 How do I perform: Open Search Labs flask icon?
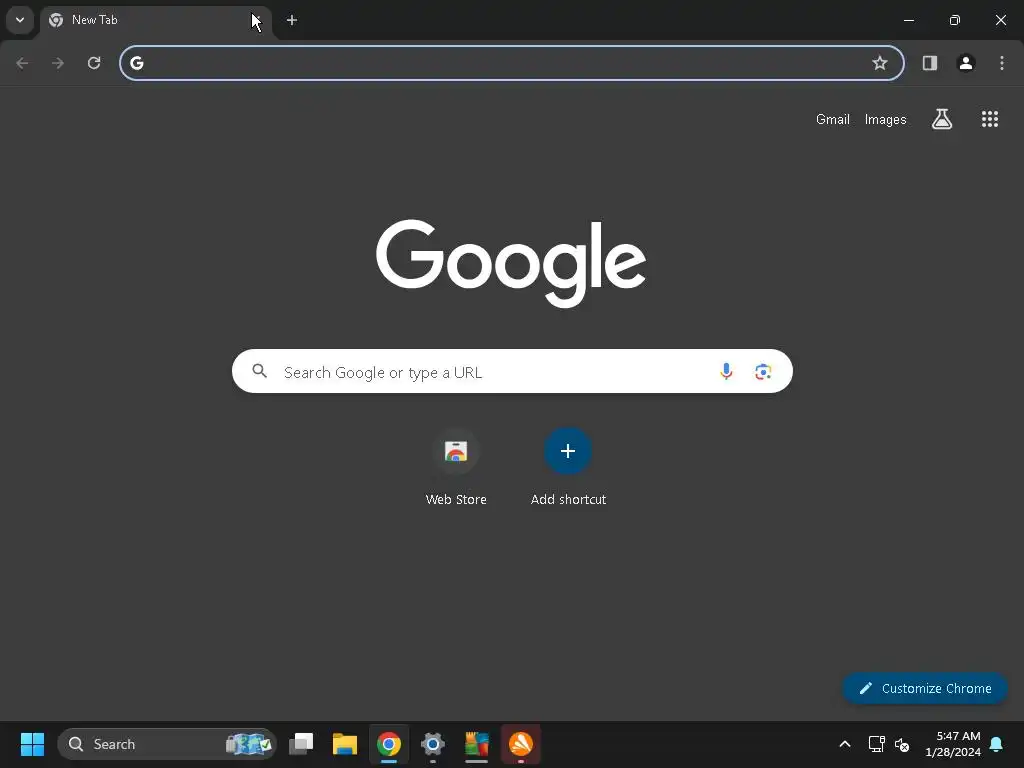tap(942, 119)
